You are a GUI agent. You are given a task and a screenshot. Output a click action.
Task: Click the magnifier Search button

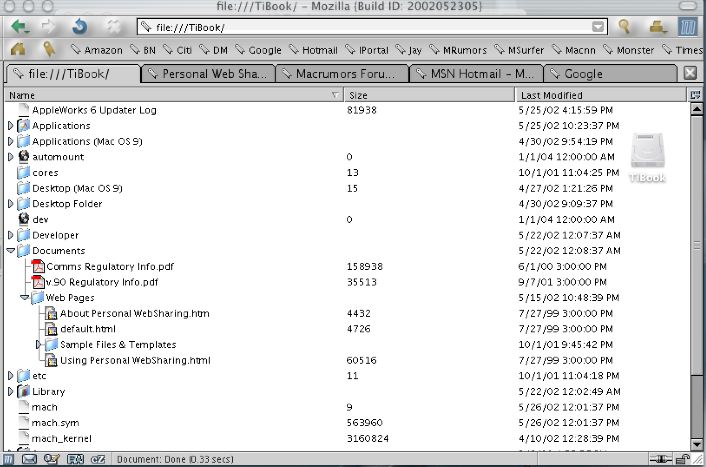pyautogui.click(x=624, y=27)
